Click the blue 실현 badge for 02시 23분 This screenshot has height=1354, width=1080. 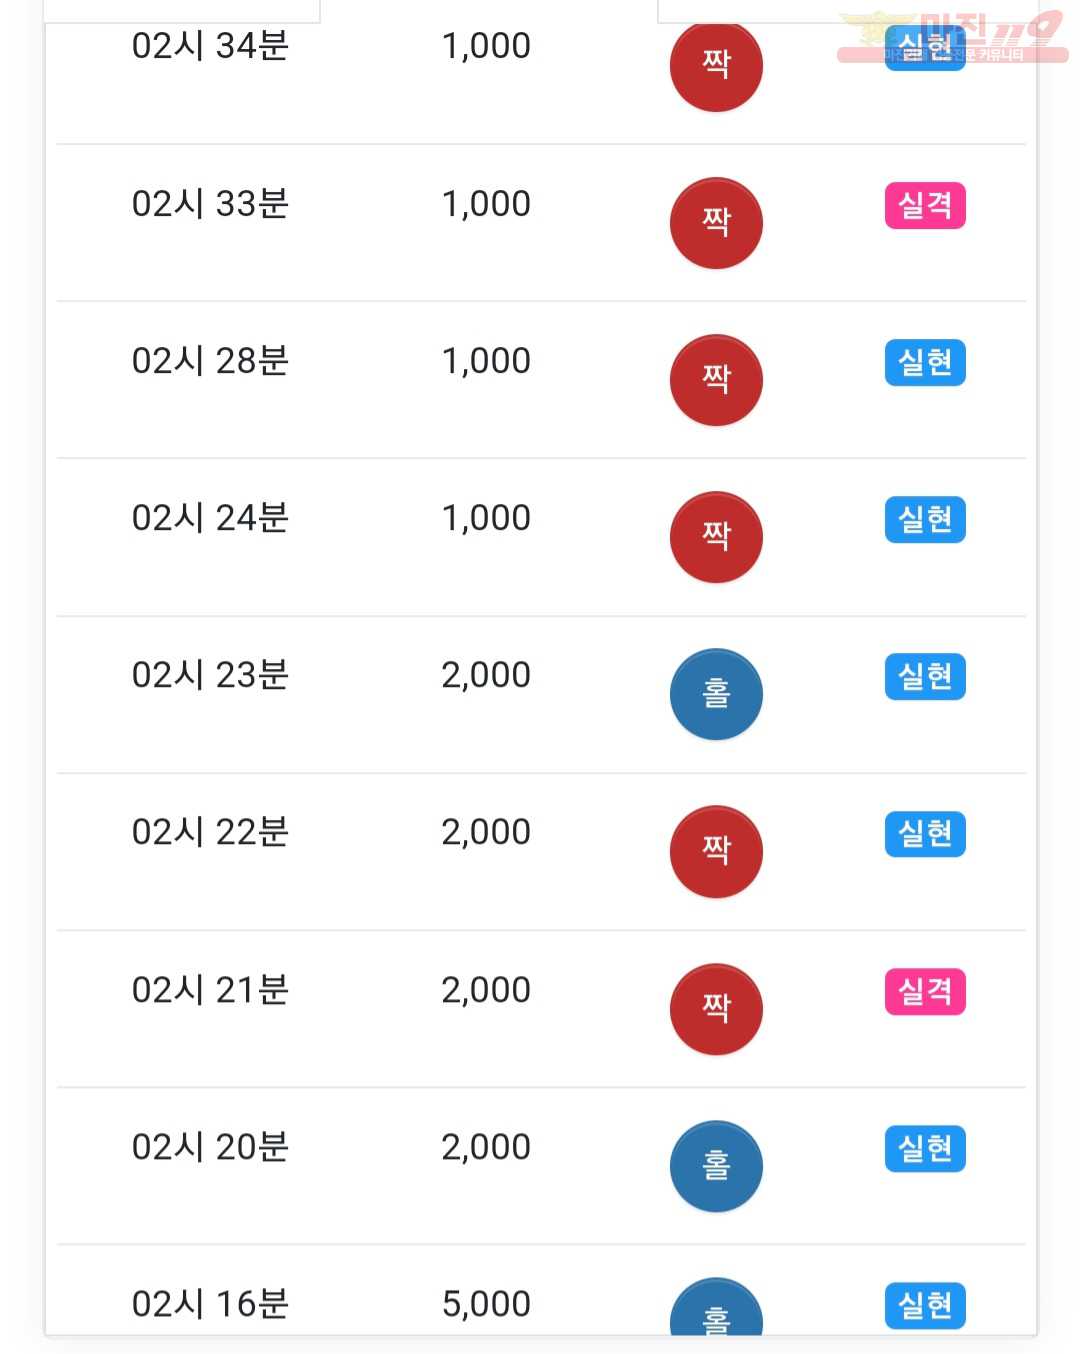pos(925,677)
